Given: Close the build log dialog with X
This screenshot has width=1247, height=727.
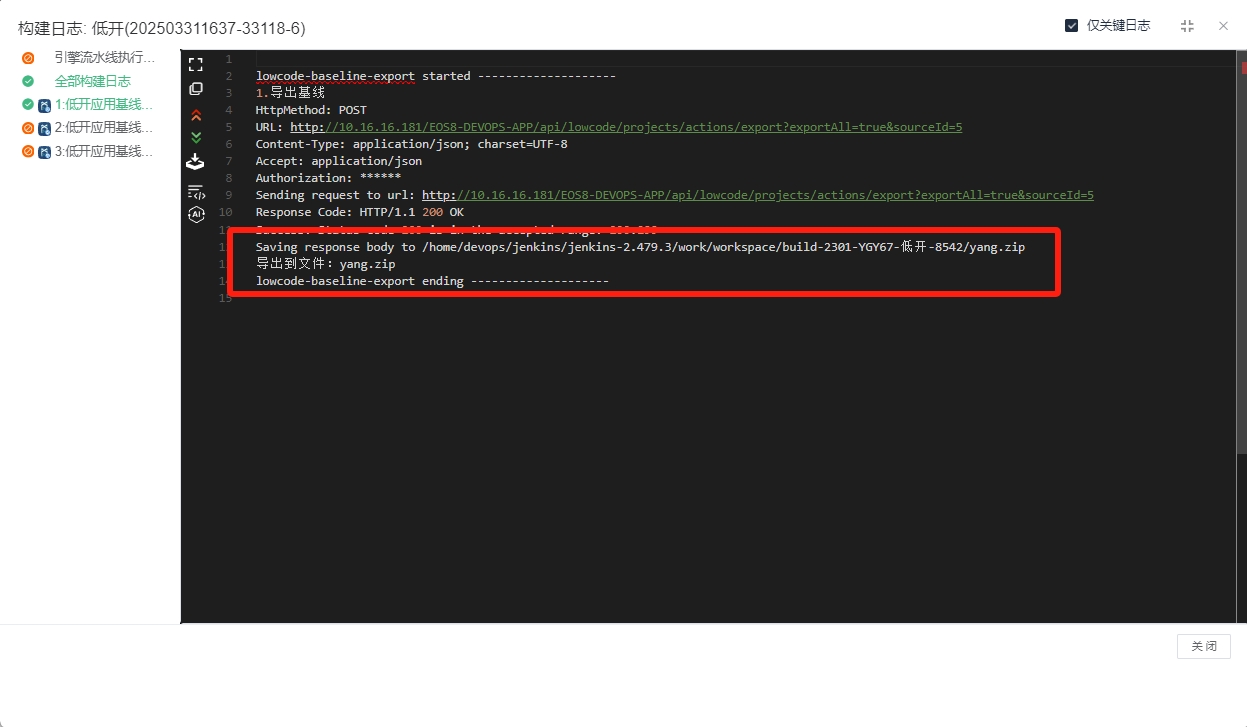Looking at the screenshot, I should pyautogui.click(x=1223, y=26).
